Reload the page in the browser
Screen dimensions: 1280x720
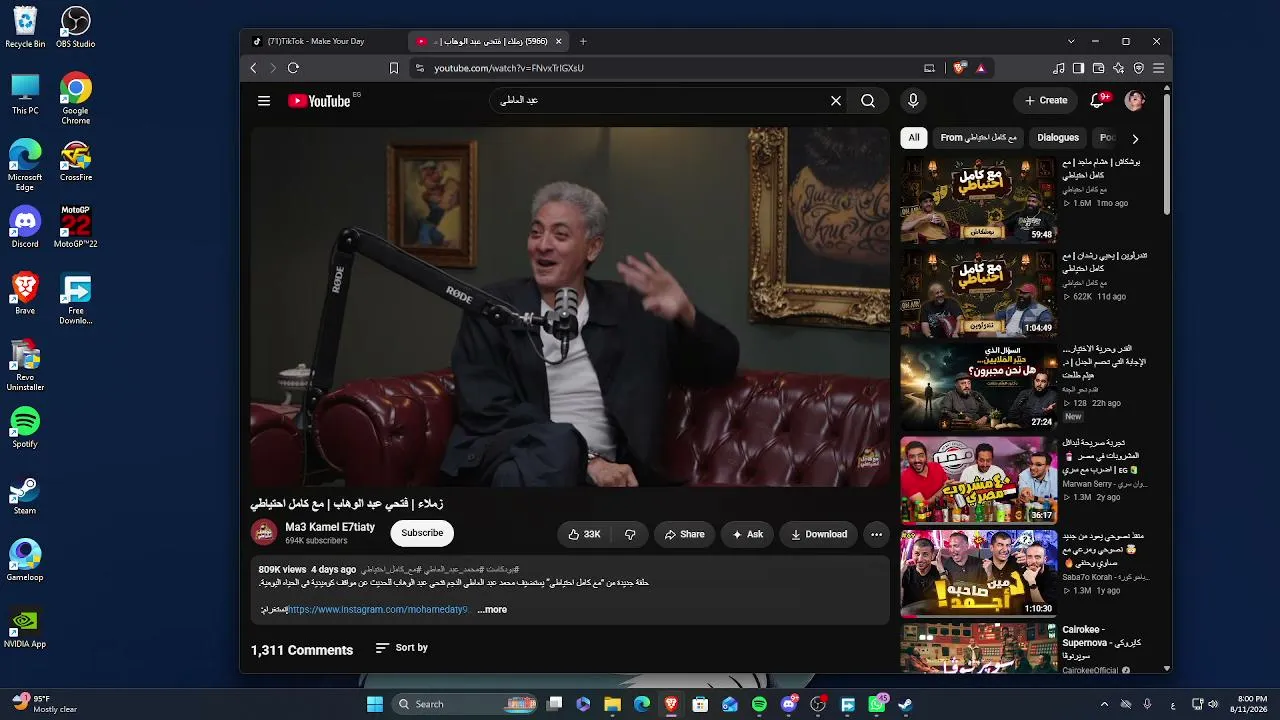click(x=293, y=68)
